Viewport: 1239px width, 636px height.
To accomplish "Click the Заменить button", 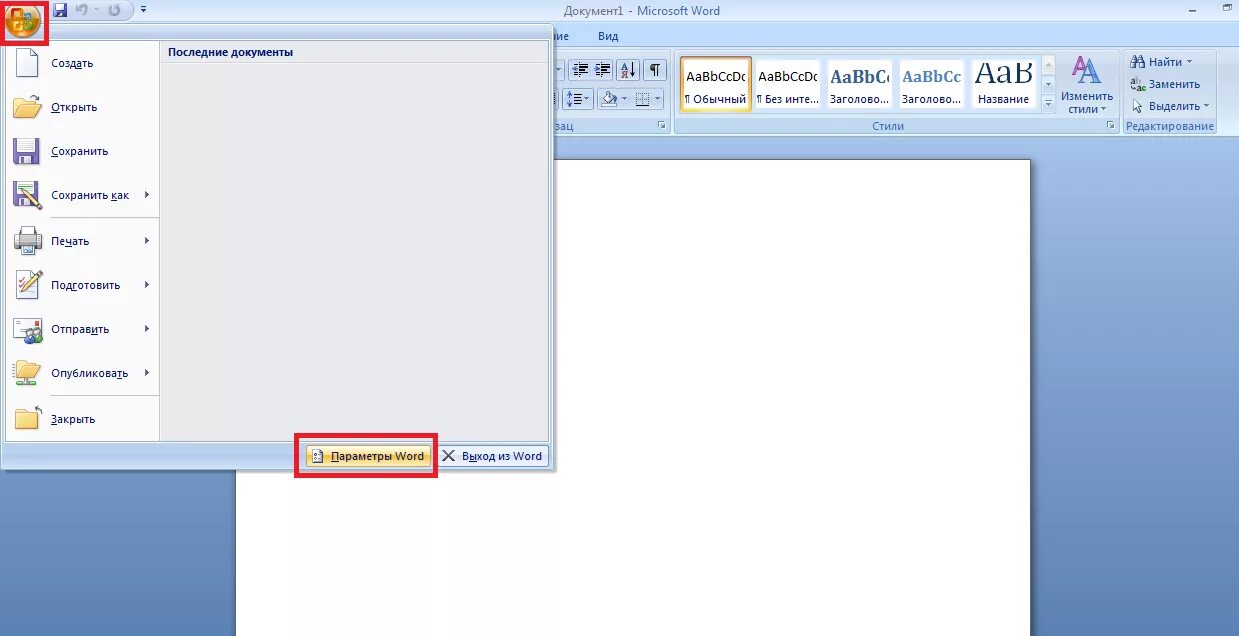I will [x=1165, y=84].
